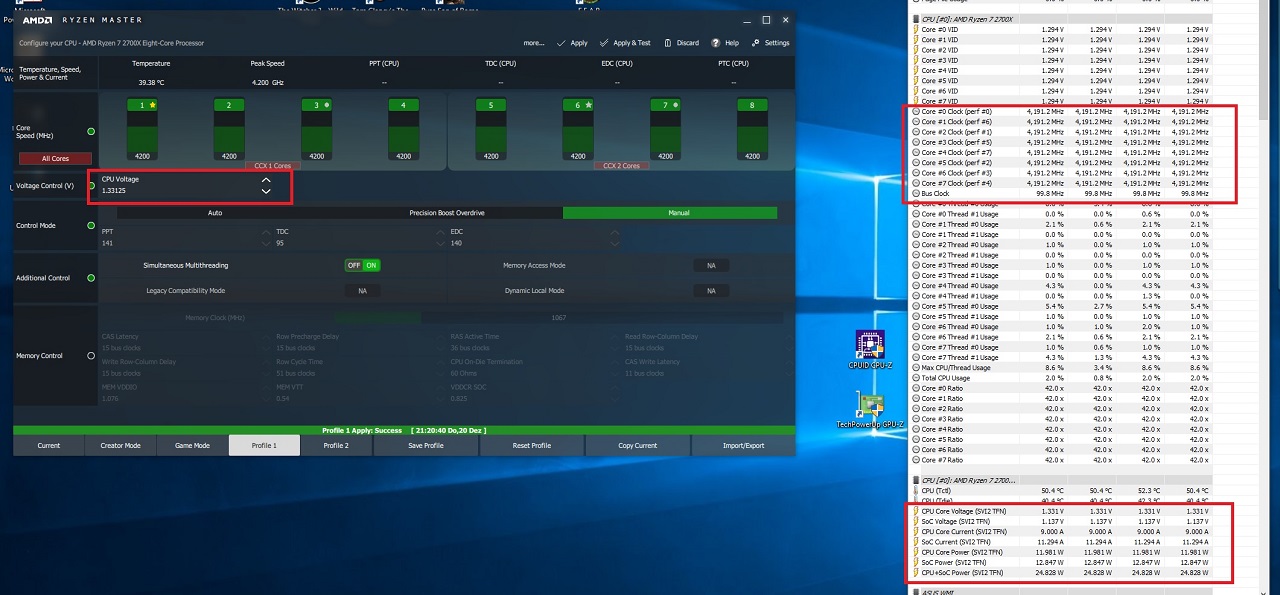Select Precision Boost Overdrive control mode

pyautogui.click(x=447, y=213)
